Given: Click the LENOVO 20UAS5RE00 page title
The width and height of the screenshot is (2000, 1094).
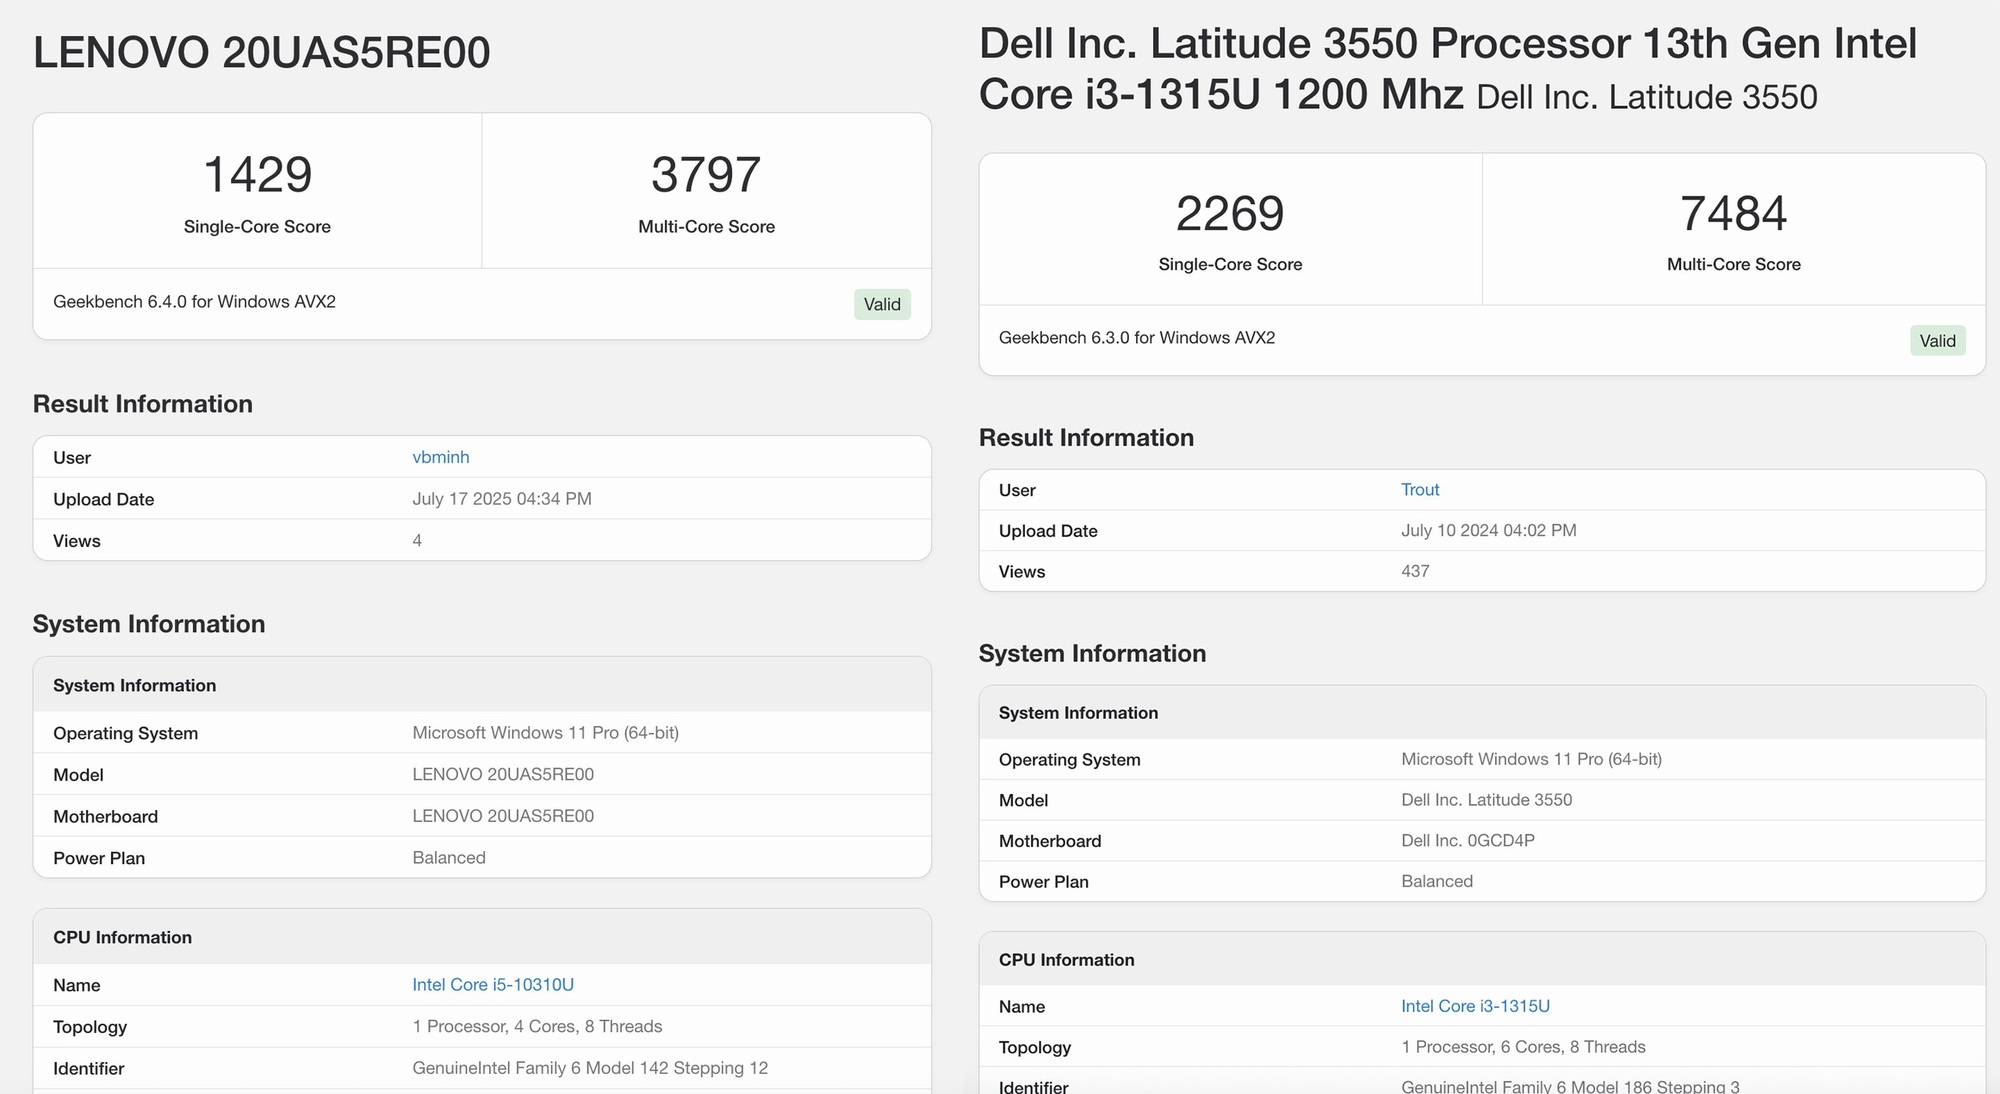Looking at the screenshot, I should point(262,52).
